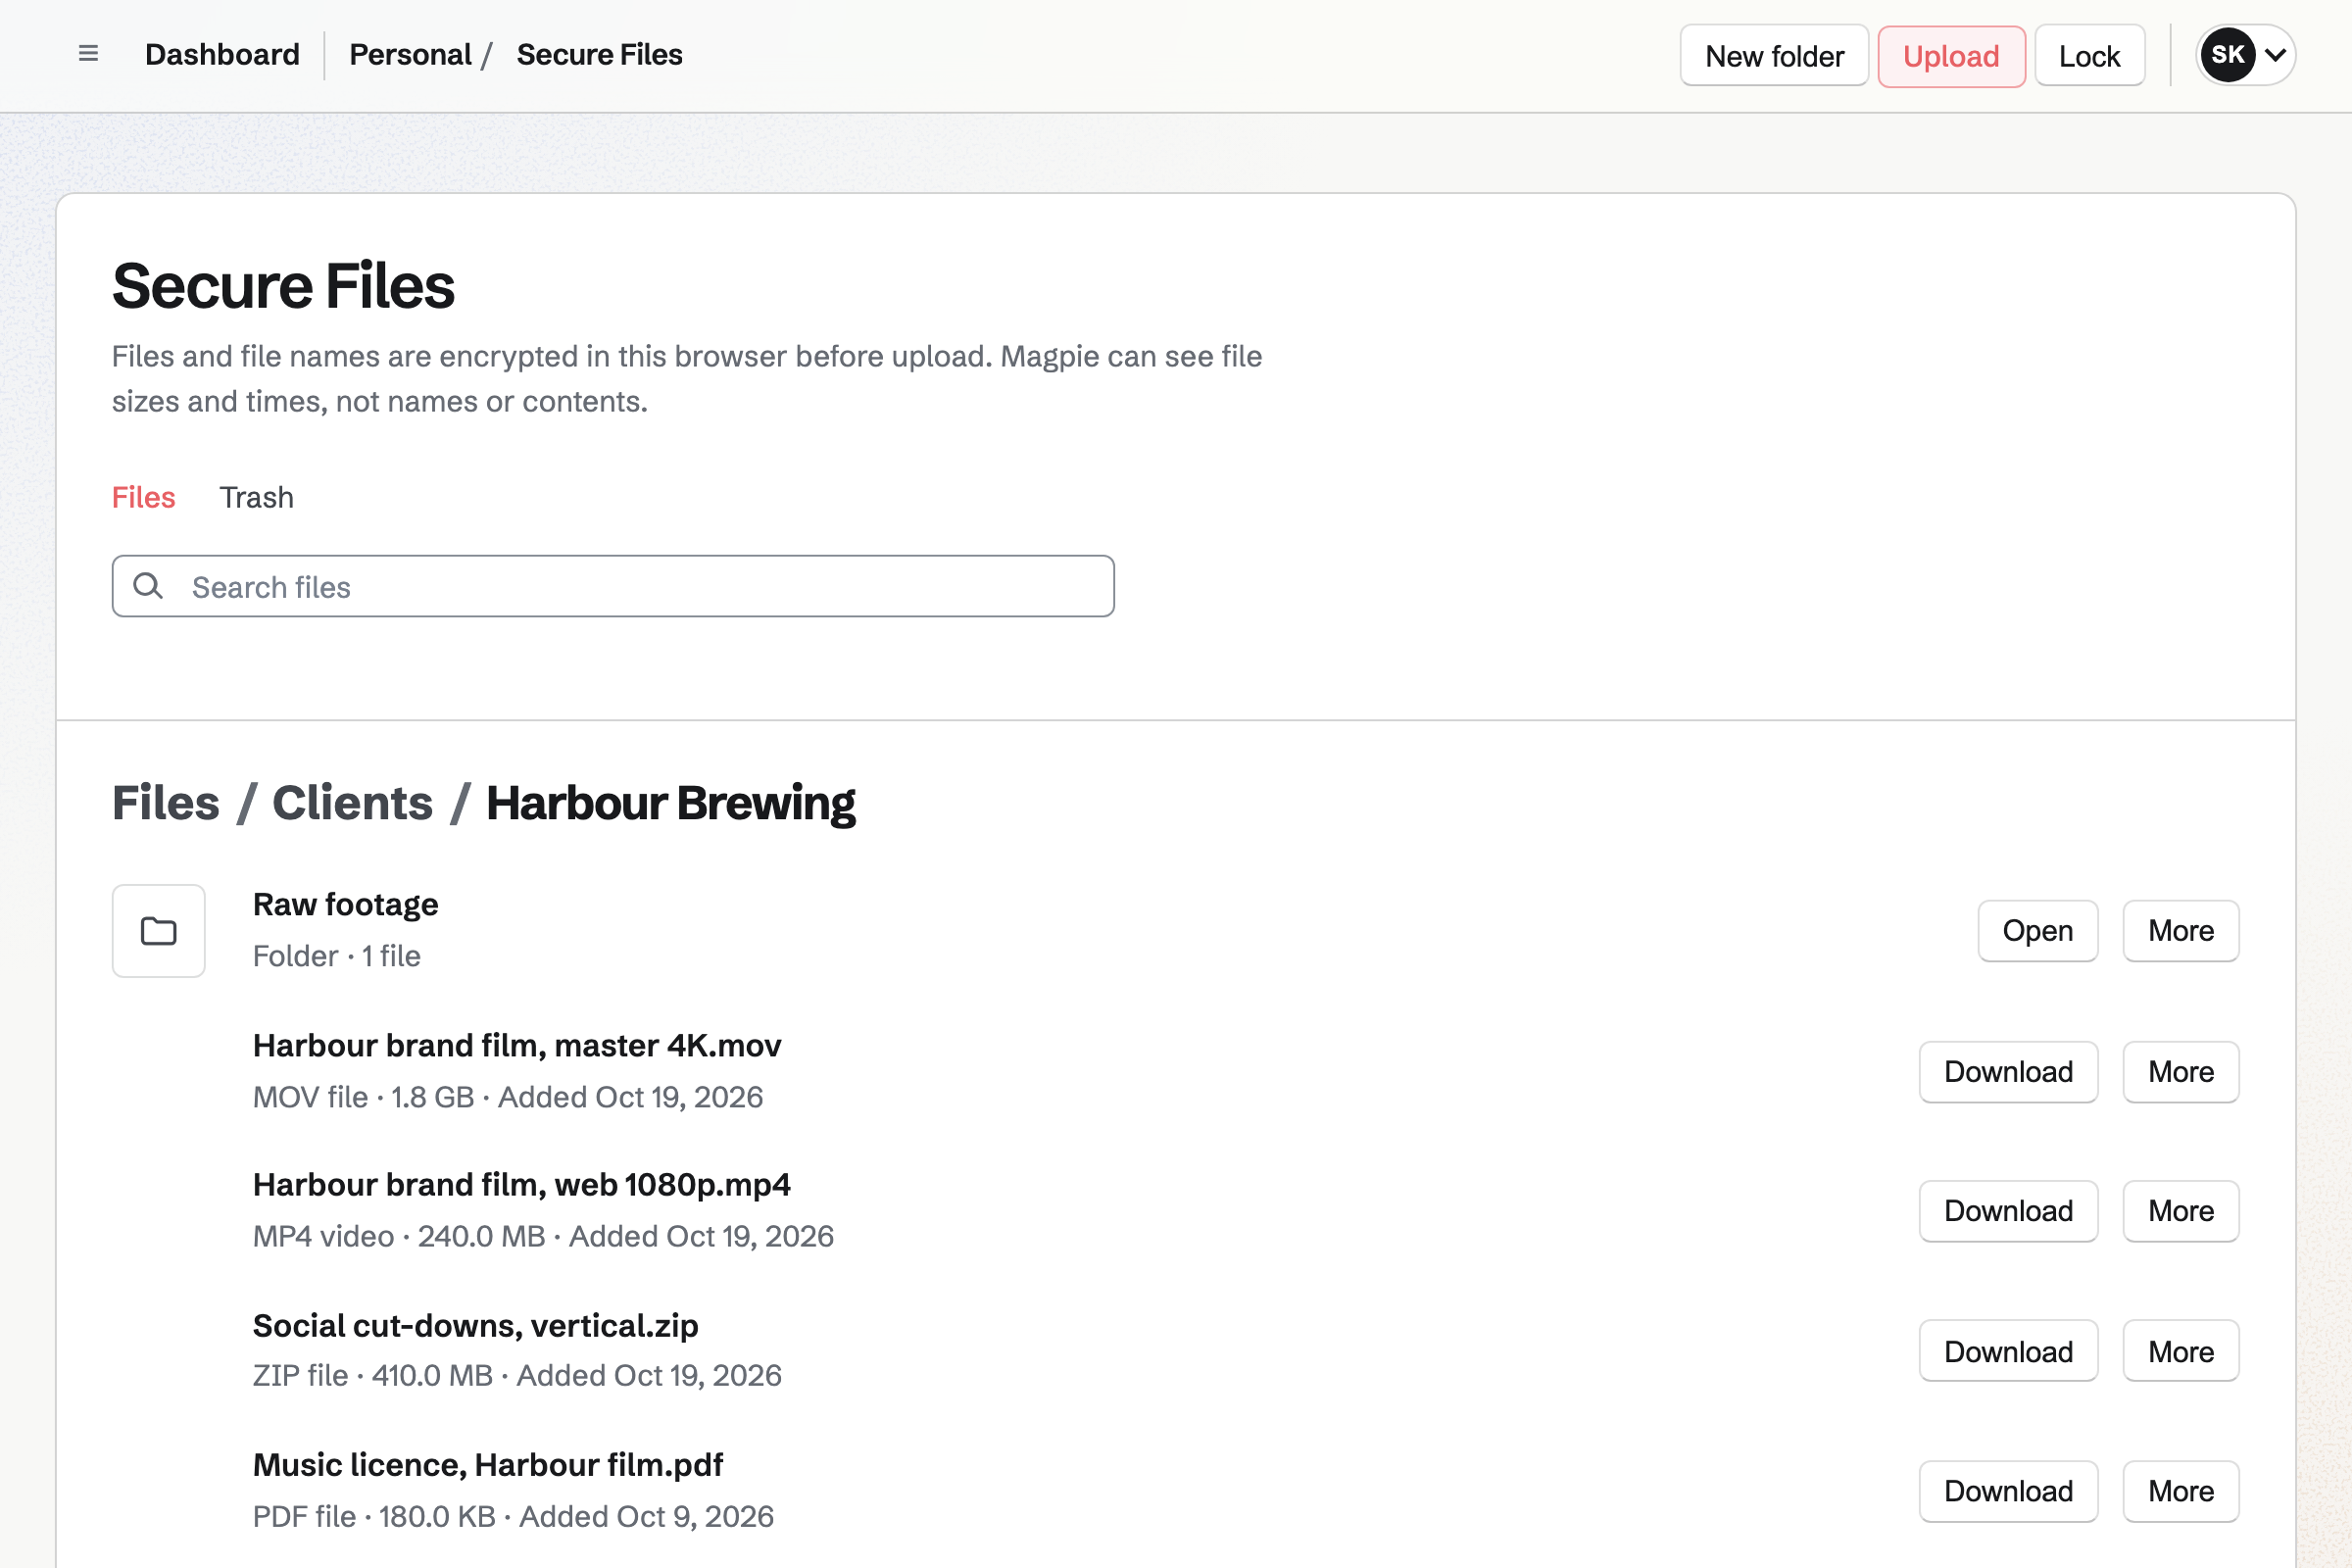Focus the Search files field
Image resolution: width=2352 pixels, height=1568 pixels.
613,586
